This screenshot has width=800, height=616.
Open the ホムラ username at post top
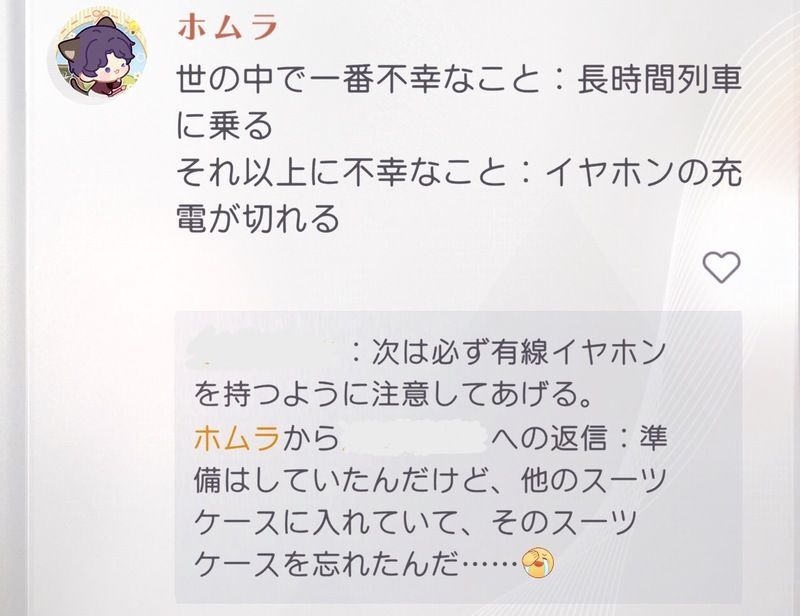pyautogui.click(x=228, y=27)
